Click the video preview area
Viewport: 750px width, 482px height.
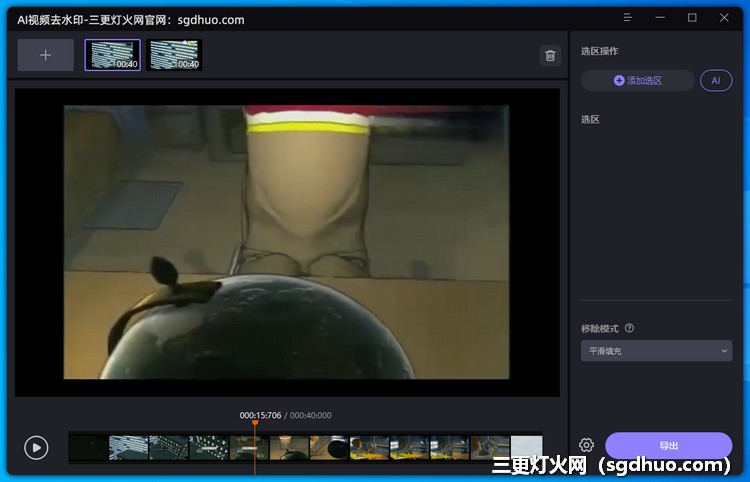(x=287, y=242)
